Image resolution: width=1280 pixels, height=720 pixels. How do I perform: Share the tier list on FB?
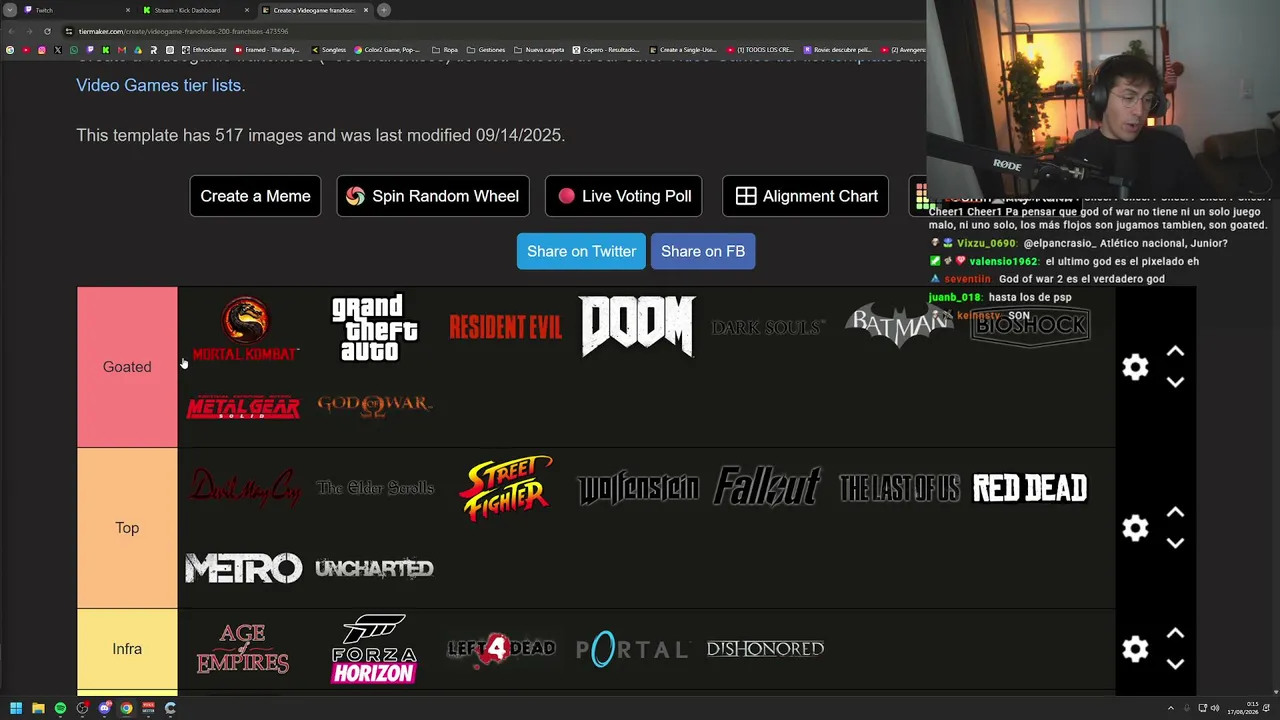pos(703,251)
